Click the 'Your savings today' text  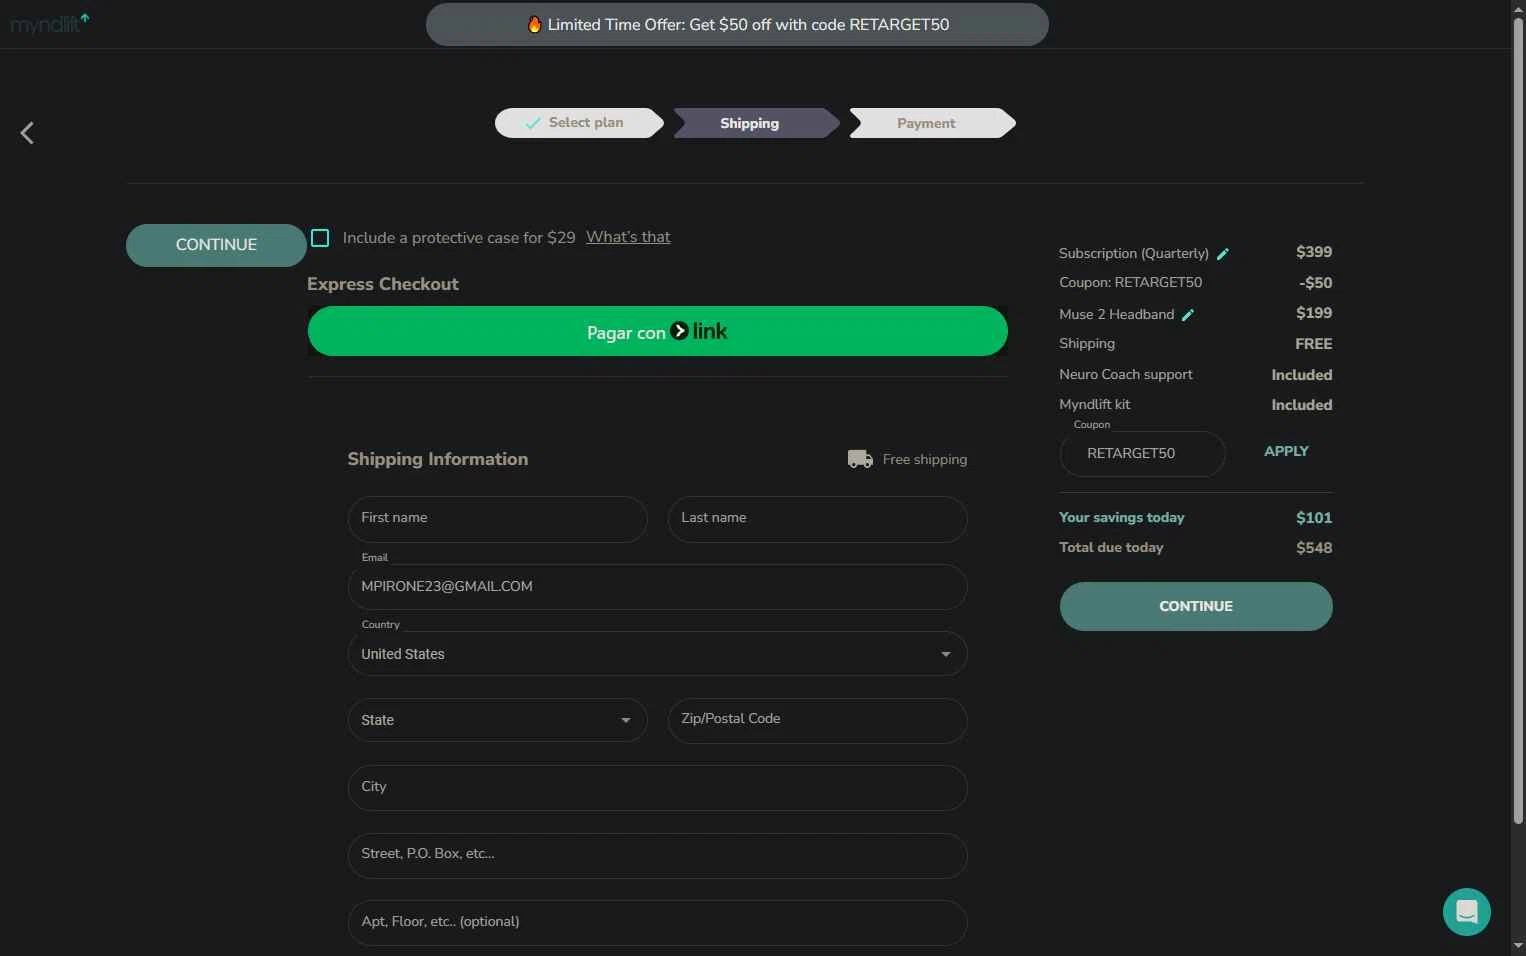pyautogui.click(x=1121, y=517)
